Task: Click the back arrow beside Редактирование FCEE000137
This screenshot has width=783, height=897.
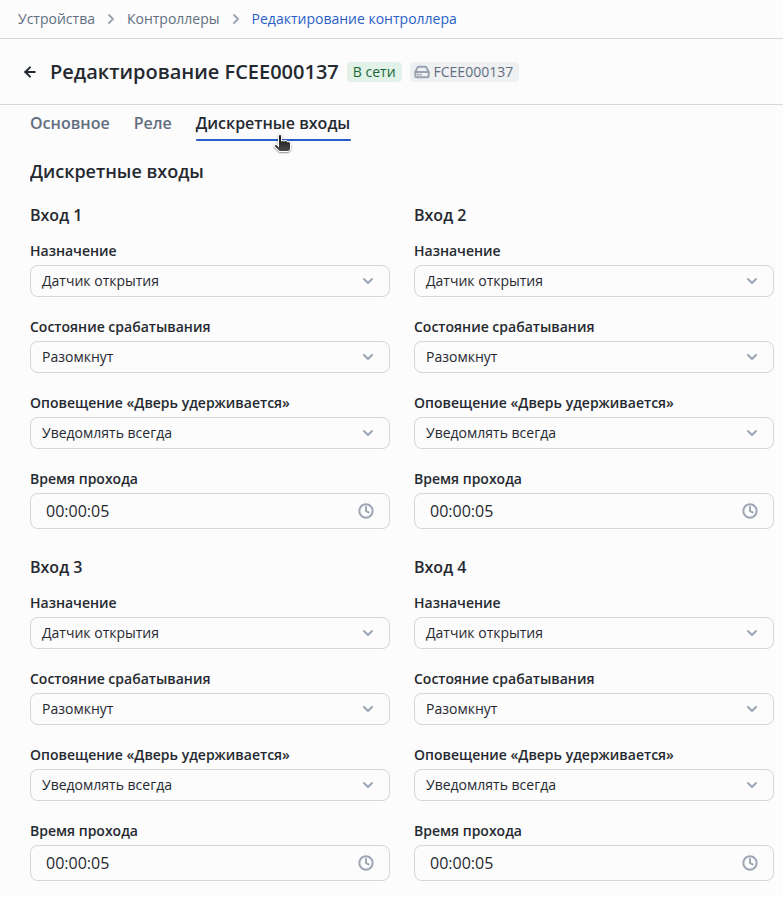Action: (30, 72)
